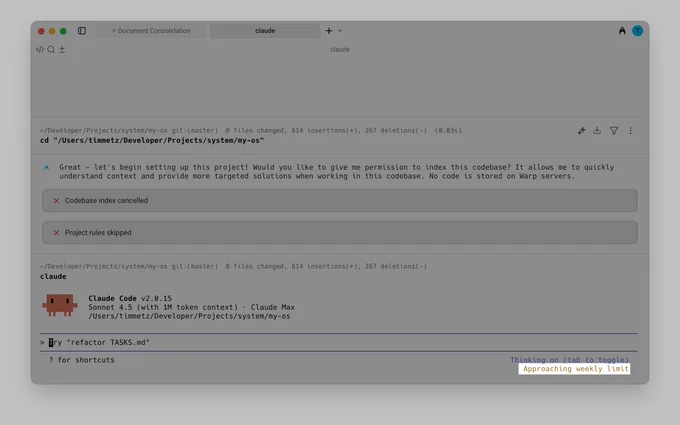Click the '? for shortcuts' hint
This screenshot has height=425, width=680.
tap(82, 360)
